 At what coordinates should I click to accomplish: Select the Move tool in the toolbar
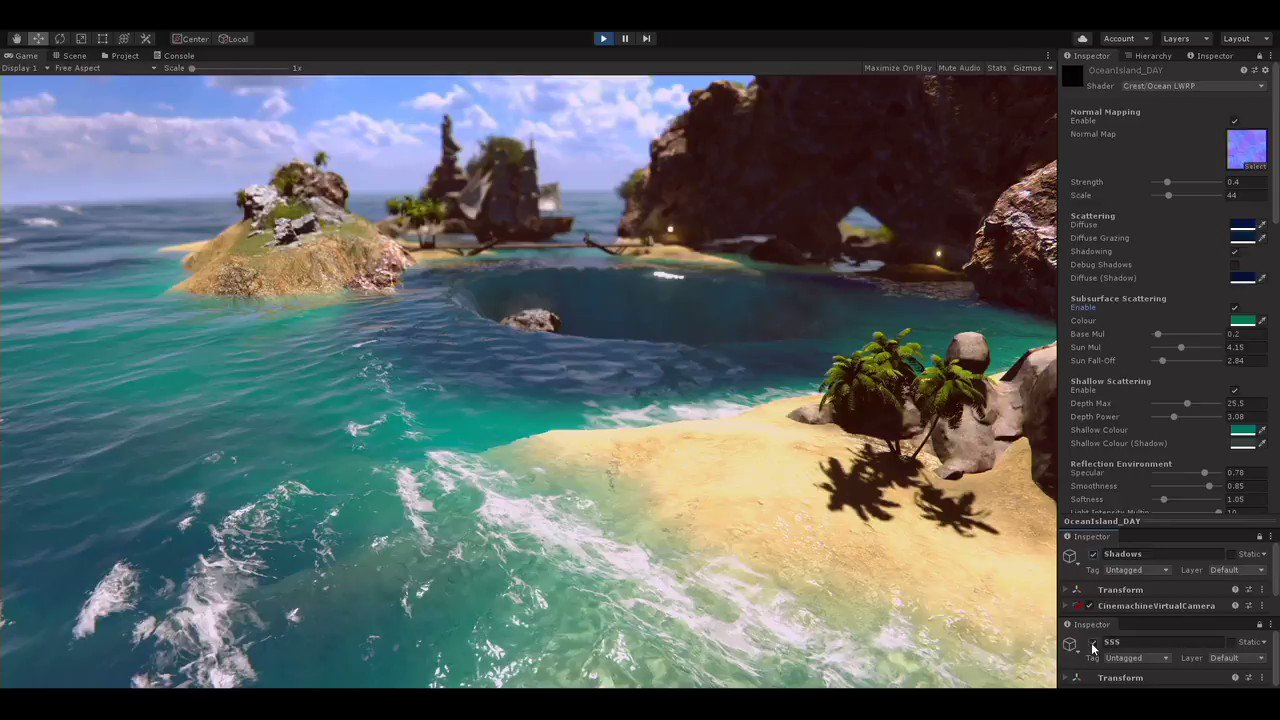[x=38, y=39]
